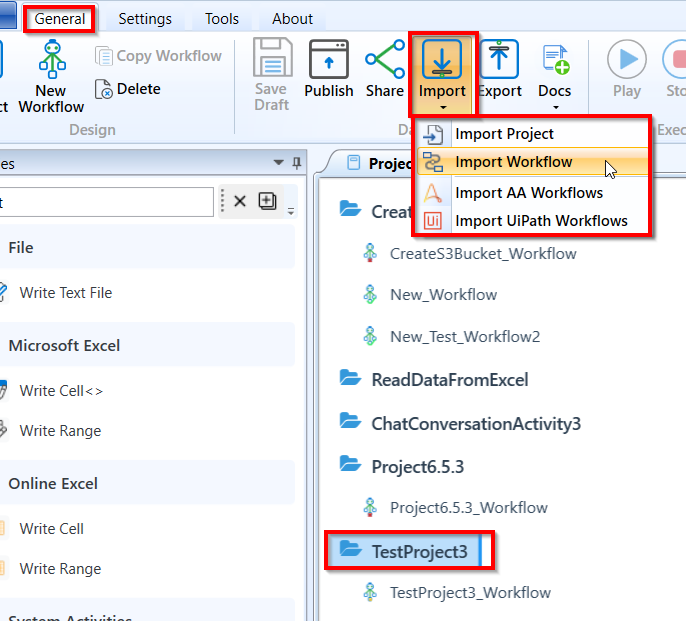This screenshot has width=686, height=621.
Task: Click the expand all activities icon
Action: coord(267,201)
